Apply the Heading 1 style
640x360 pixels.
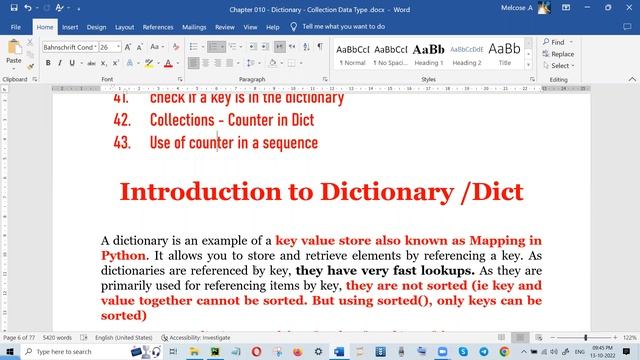pyautogui.click(x=429, y=54)
